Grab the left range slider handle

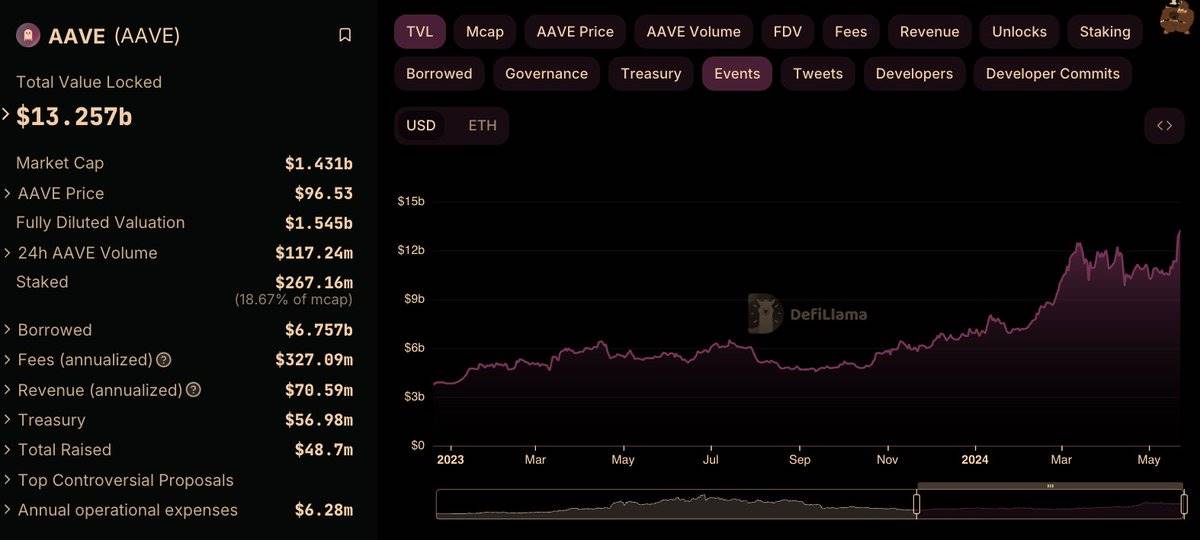pyautogui.click(x=917, y=504)
